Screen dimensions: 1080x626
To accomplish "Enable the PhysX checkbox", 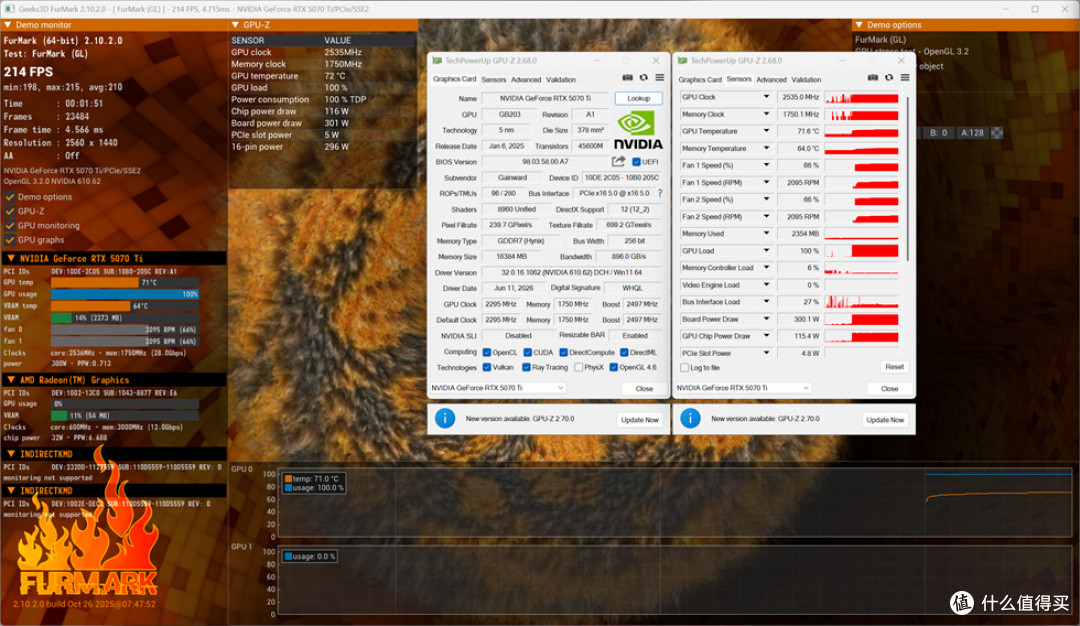I will pyautogui.click(x=579, y=368).
